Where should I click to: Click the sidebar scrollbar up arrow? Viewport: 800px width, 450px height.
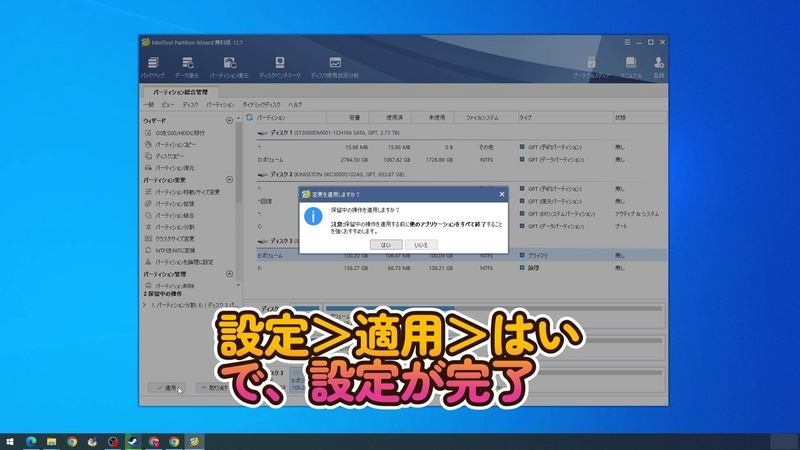[x=238, y=118]
